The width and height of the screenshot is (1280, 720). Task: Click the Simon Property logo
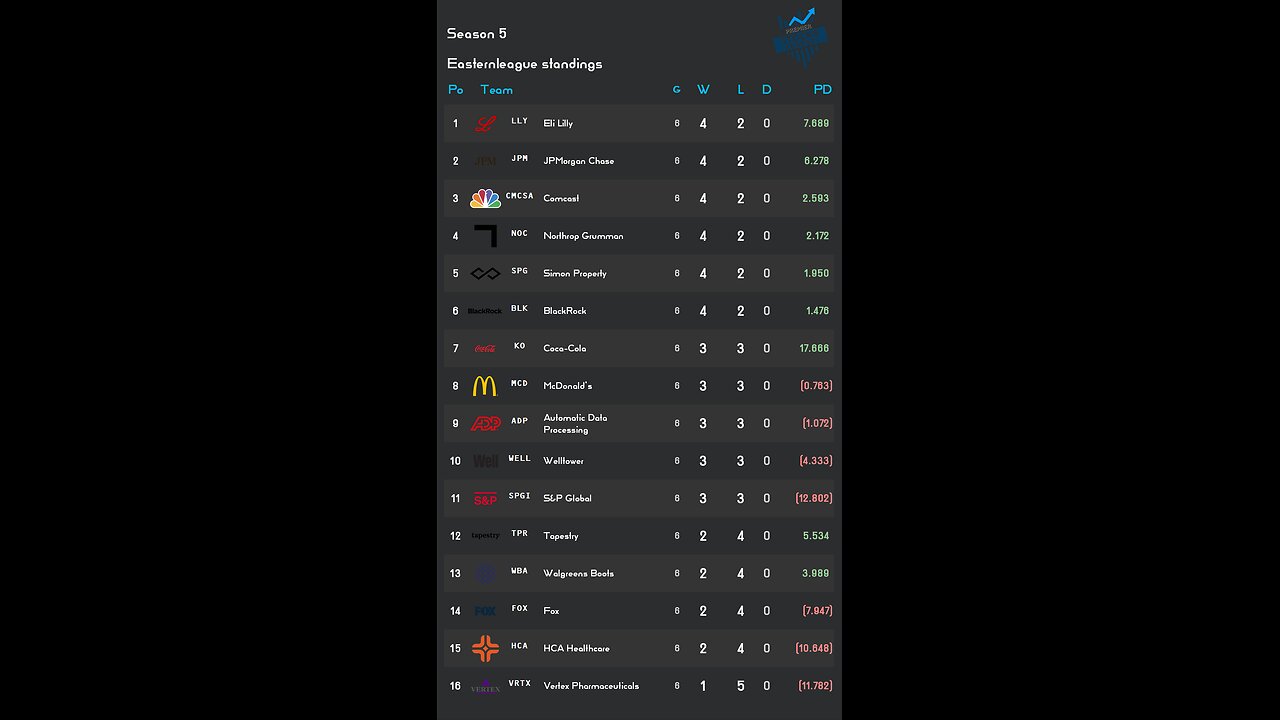coord(485,274)
